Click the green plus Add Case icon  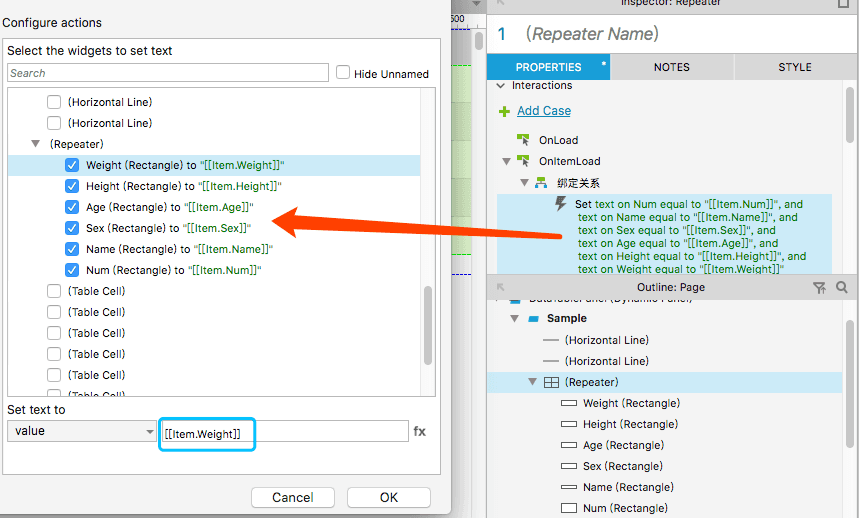(504, 112)
